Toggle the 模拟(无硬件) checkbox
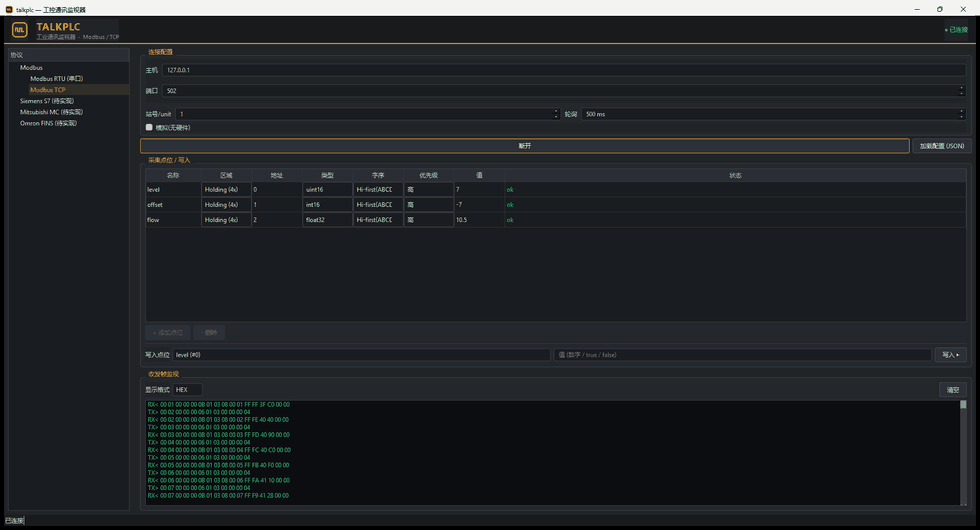This screenshot has width=980, height=530. (x=149, y=128)
